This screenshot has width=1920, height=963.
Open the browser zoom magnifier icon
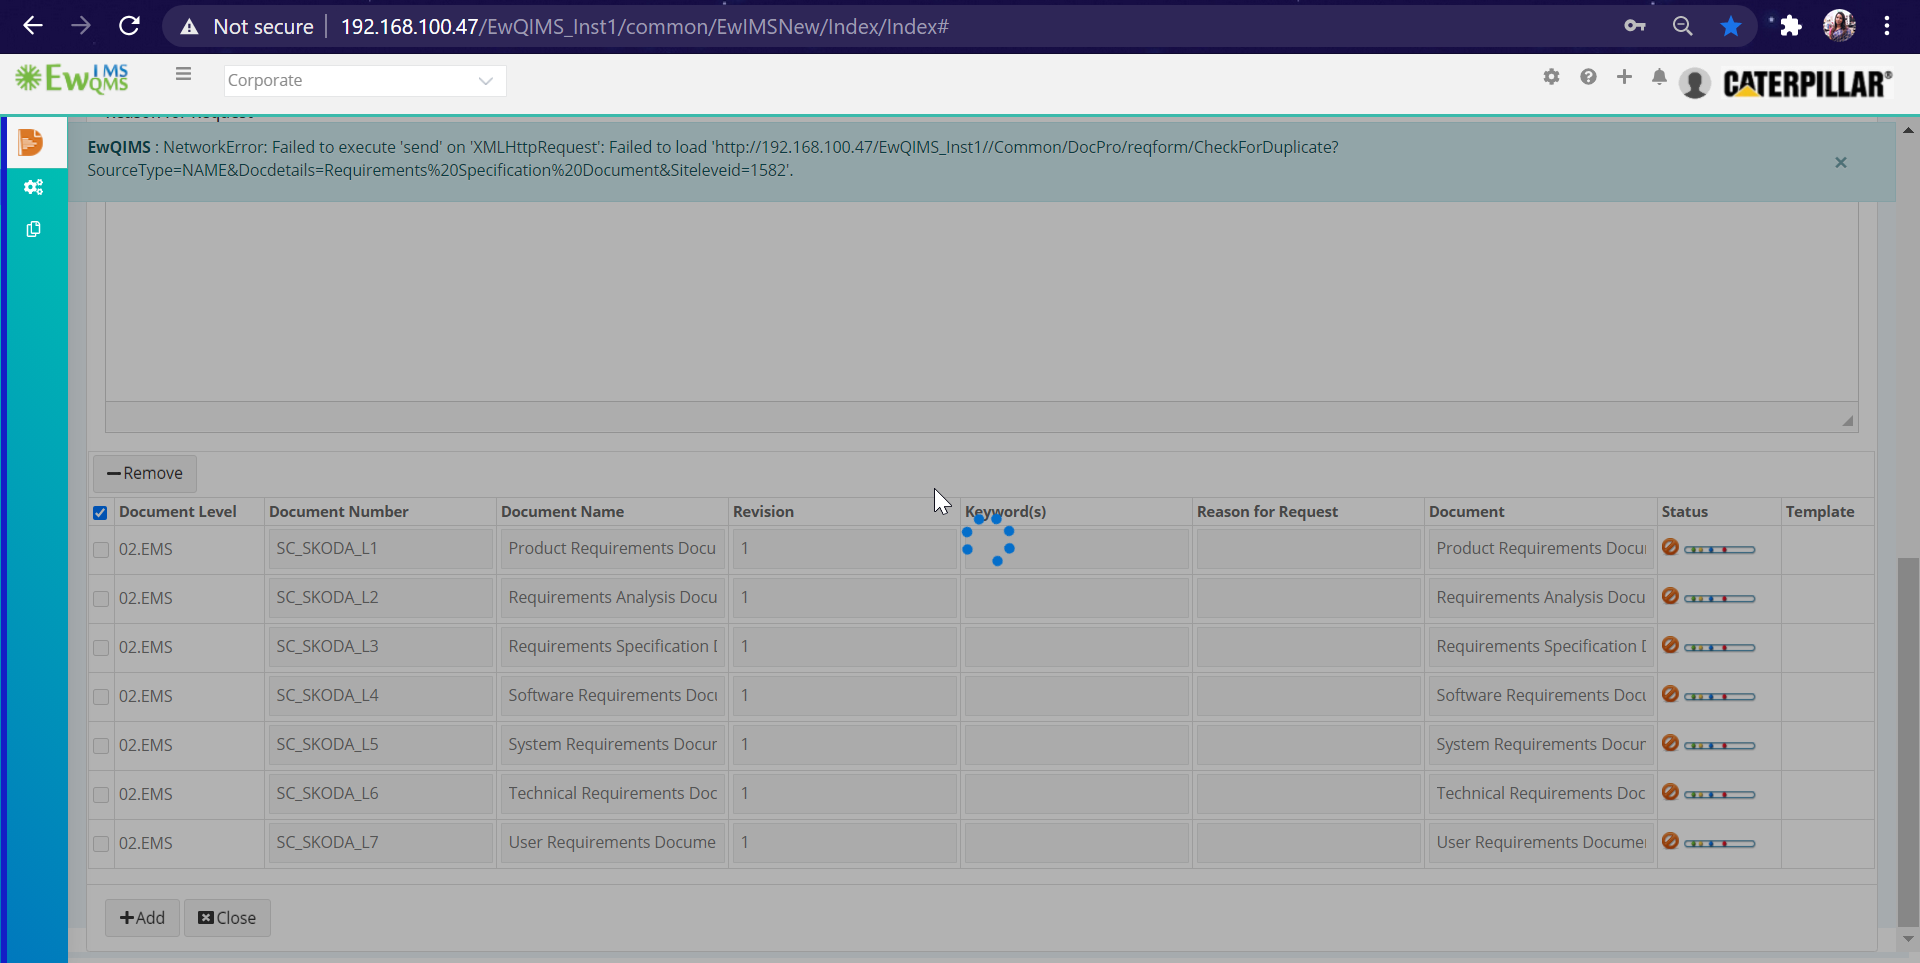pos(1683,26)
